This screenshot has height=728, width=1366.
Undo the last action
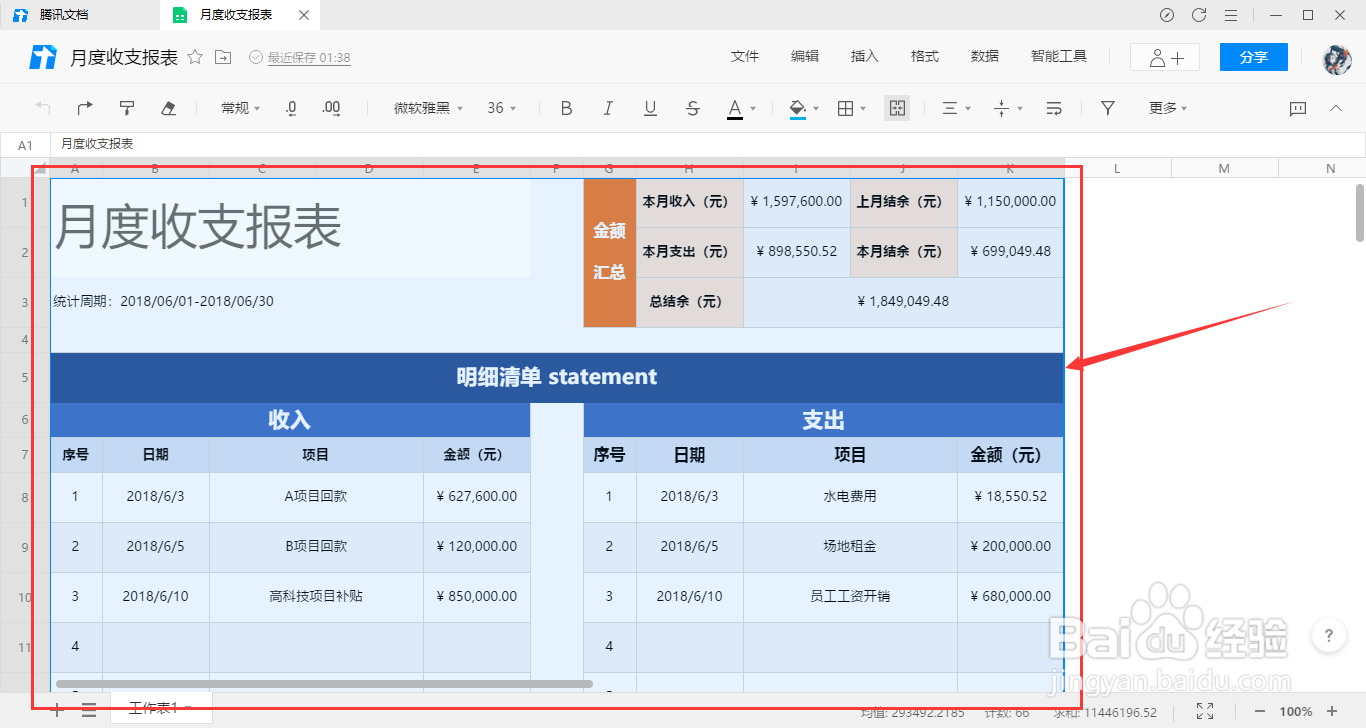[x=43, y=108]
